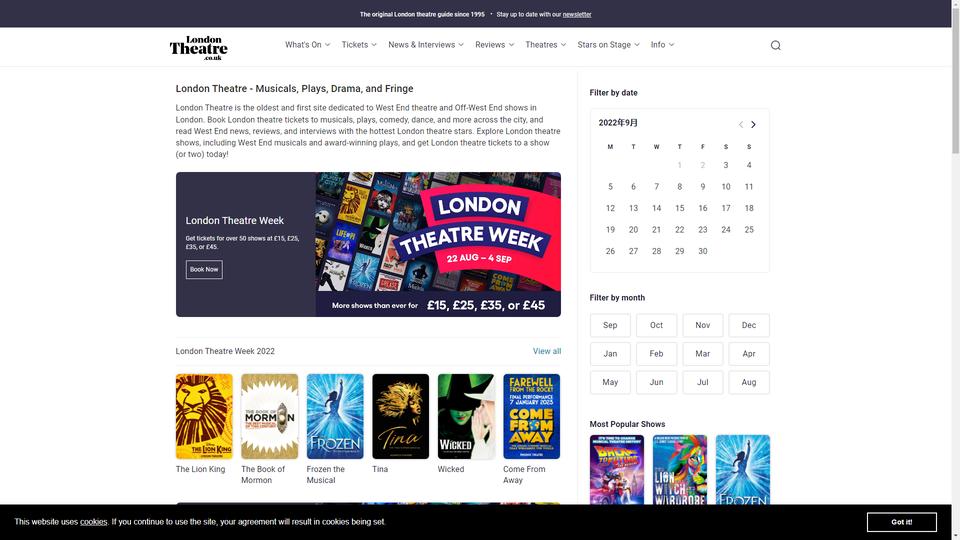Go to previous month in calendar
The height and width of the screenshot is (540, 960).
tap(740, 124)
